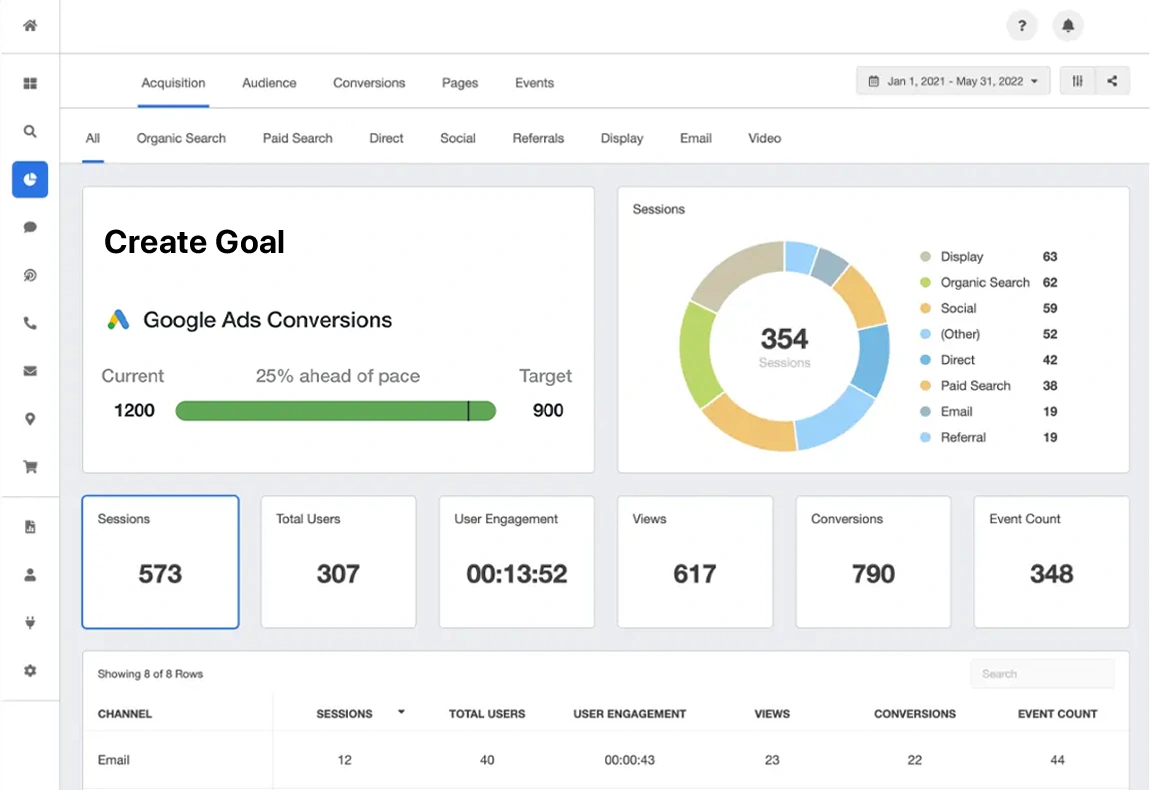Open the notifications bell icon
Image resolution: width=1150 pixels, height=790 pixels.
[1068, 25]
